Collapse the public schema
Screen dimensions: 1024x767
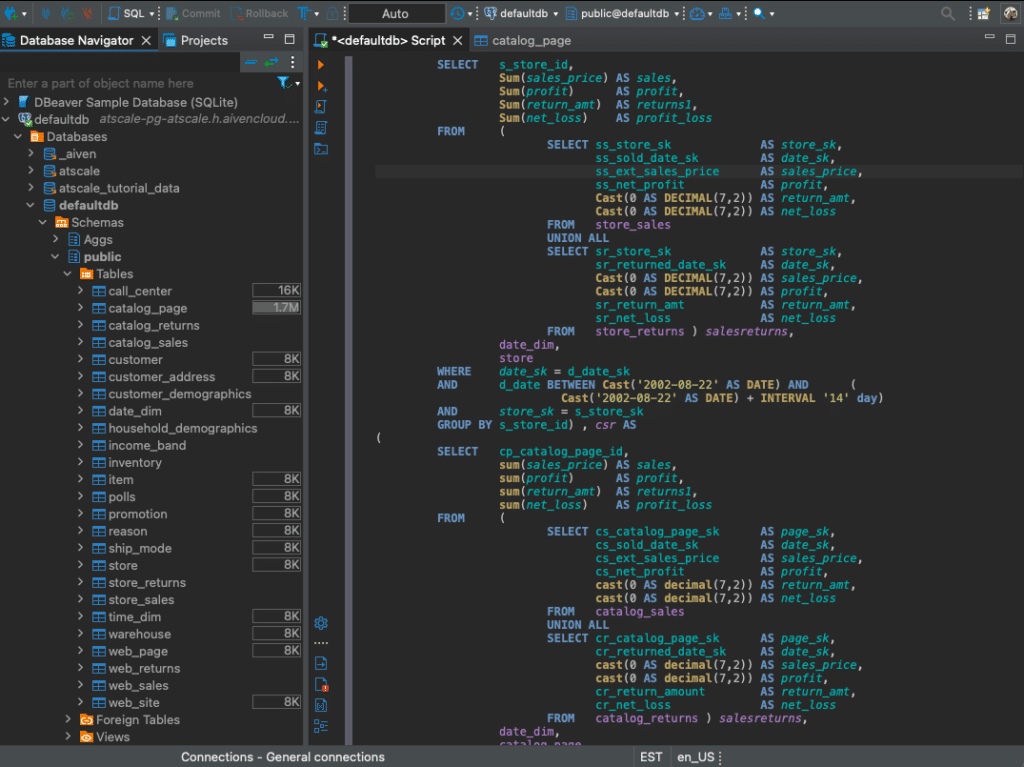point(56,256)
